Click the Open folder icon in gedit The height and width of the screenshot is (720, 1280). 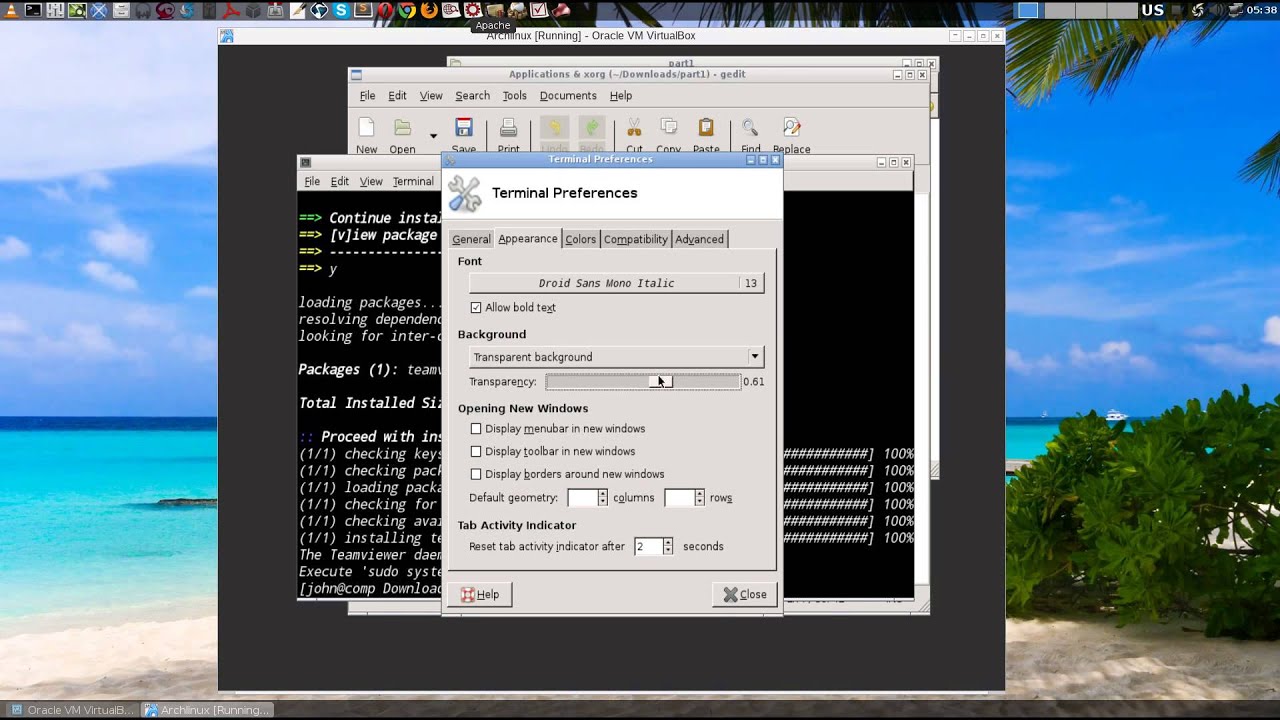[x=402, y=128]
